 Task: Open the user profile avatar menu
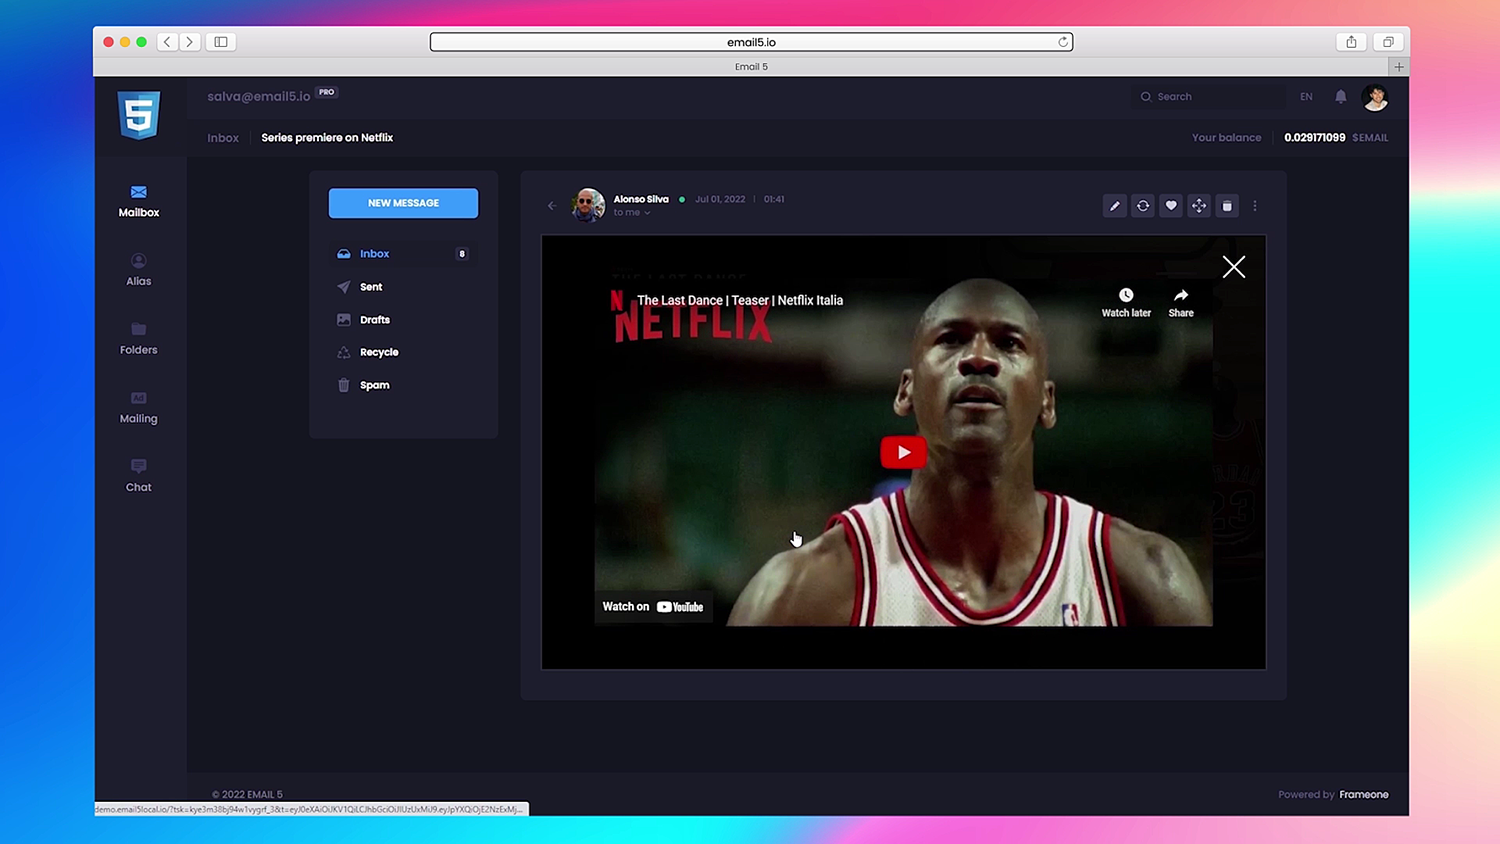point(1375,97)
